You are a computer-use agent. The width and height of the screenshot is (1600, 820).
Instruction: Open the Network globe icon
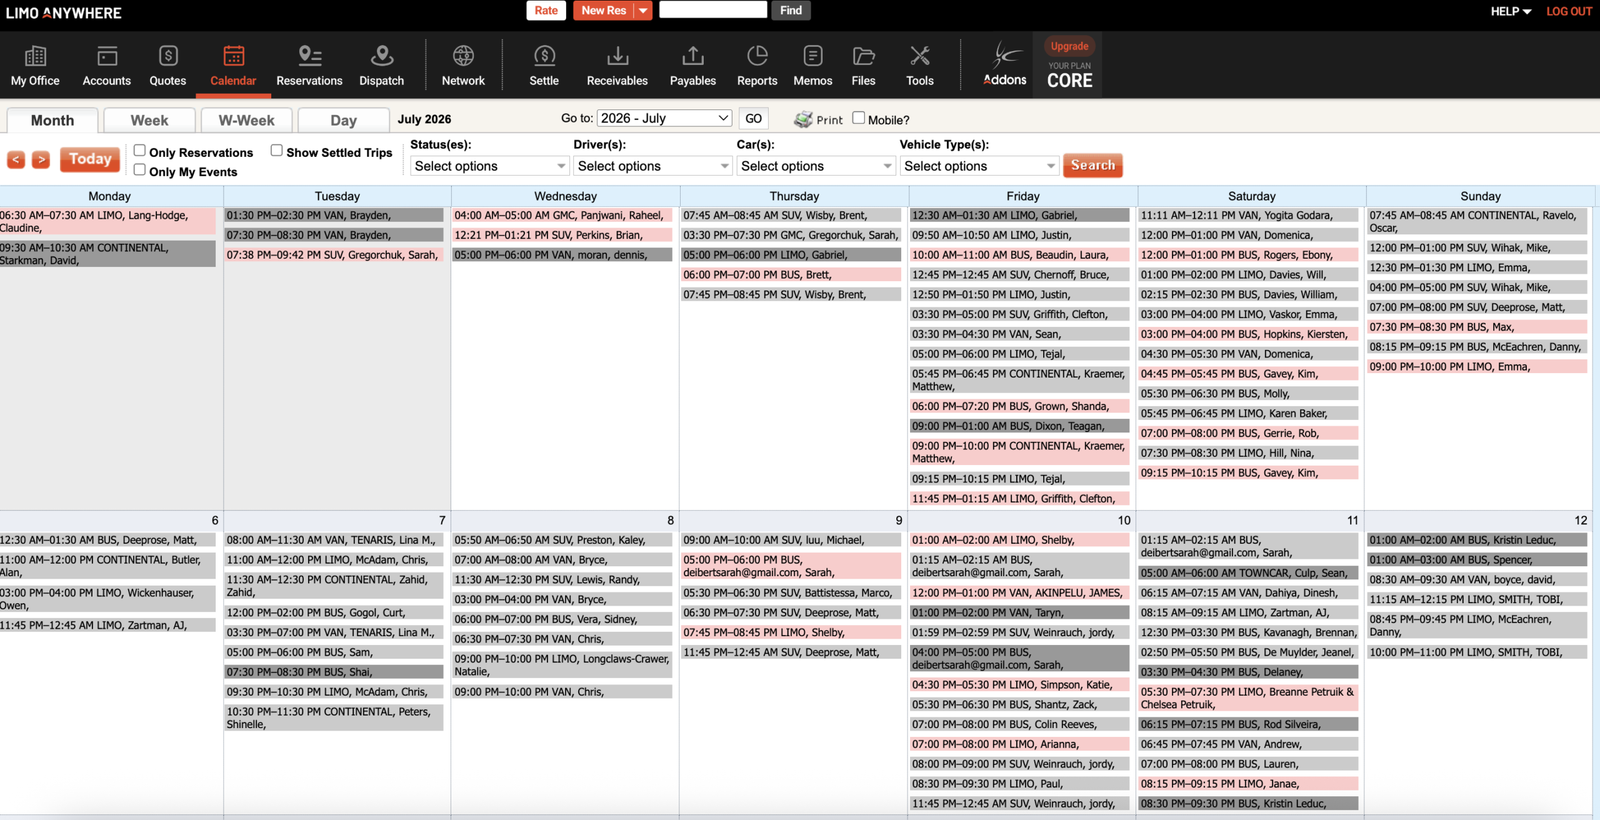tap(463, 56)
